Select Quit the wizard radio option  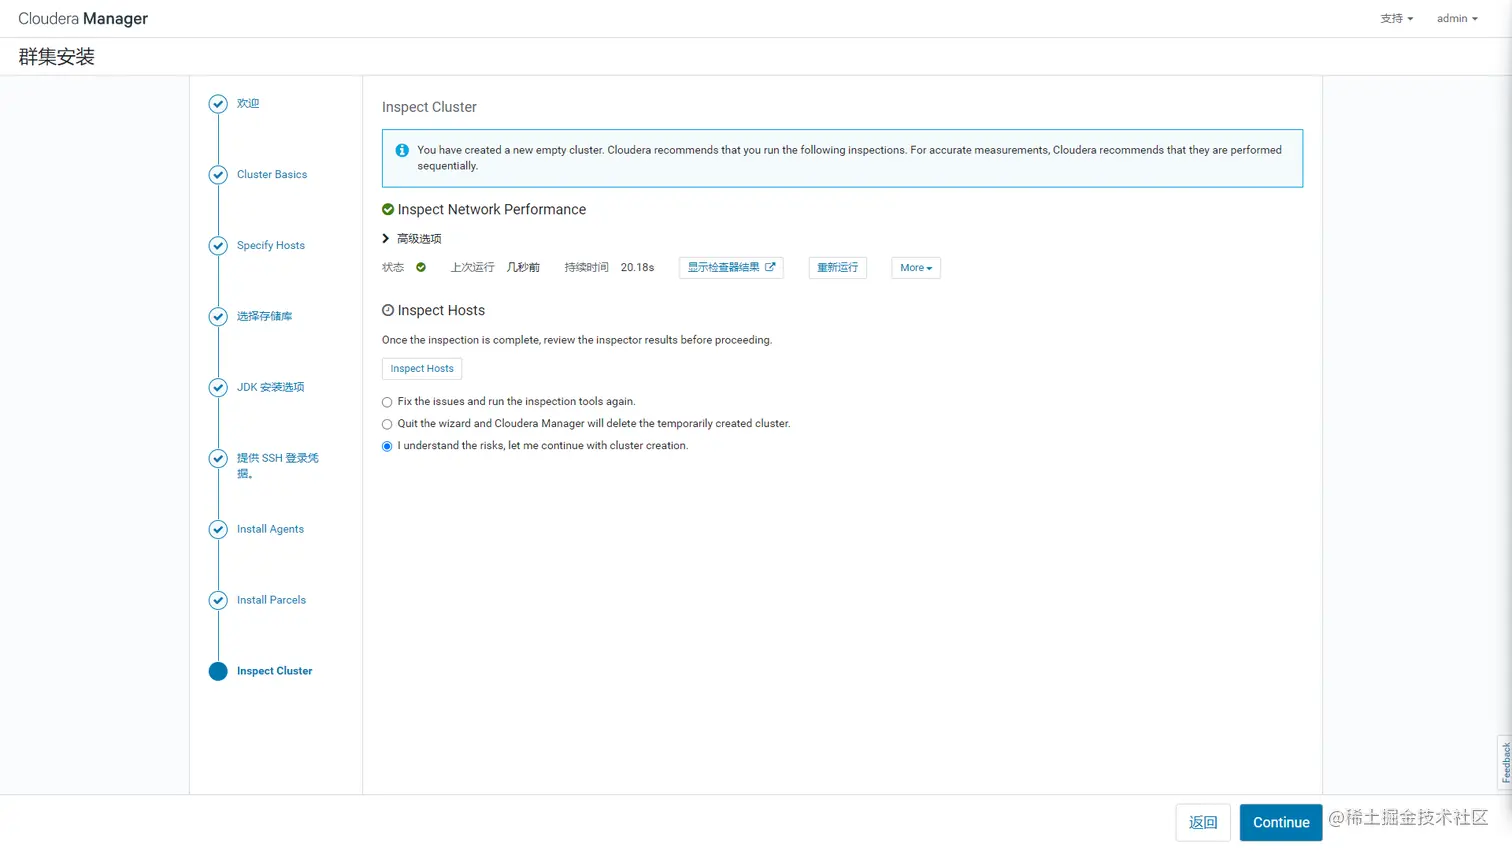click(x=387, y=424)
